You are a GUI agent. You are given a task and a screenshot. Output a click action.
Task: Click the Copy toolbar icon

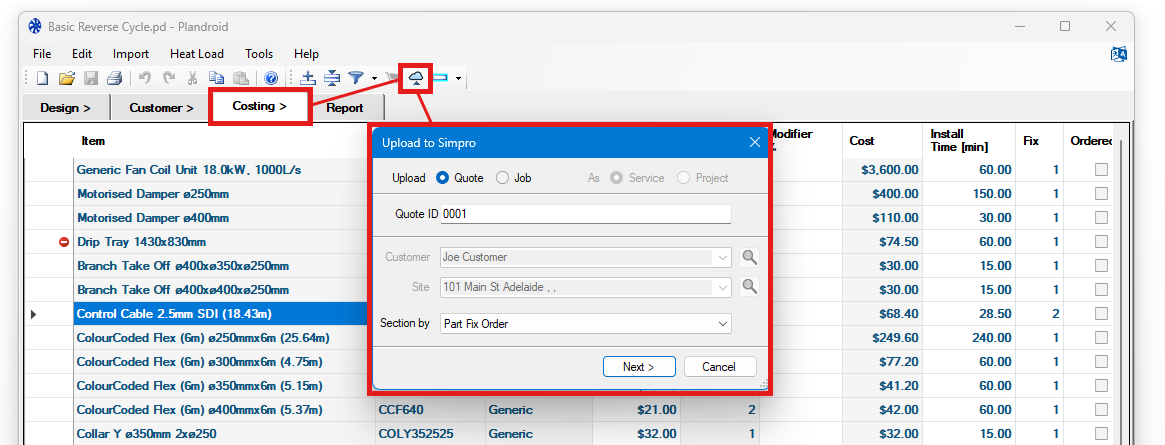[x=216, y=77]
